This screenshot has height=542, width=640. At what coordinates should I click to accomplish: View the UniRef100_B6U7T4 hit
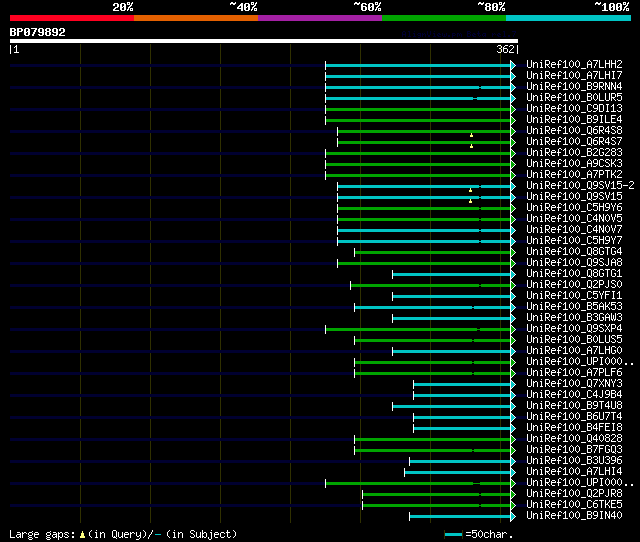[574, 417]
